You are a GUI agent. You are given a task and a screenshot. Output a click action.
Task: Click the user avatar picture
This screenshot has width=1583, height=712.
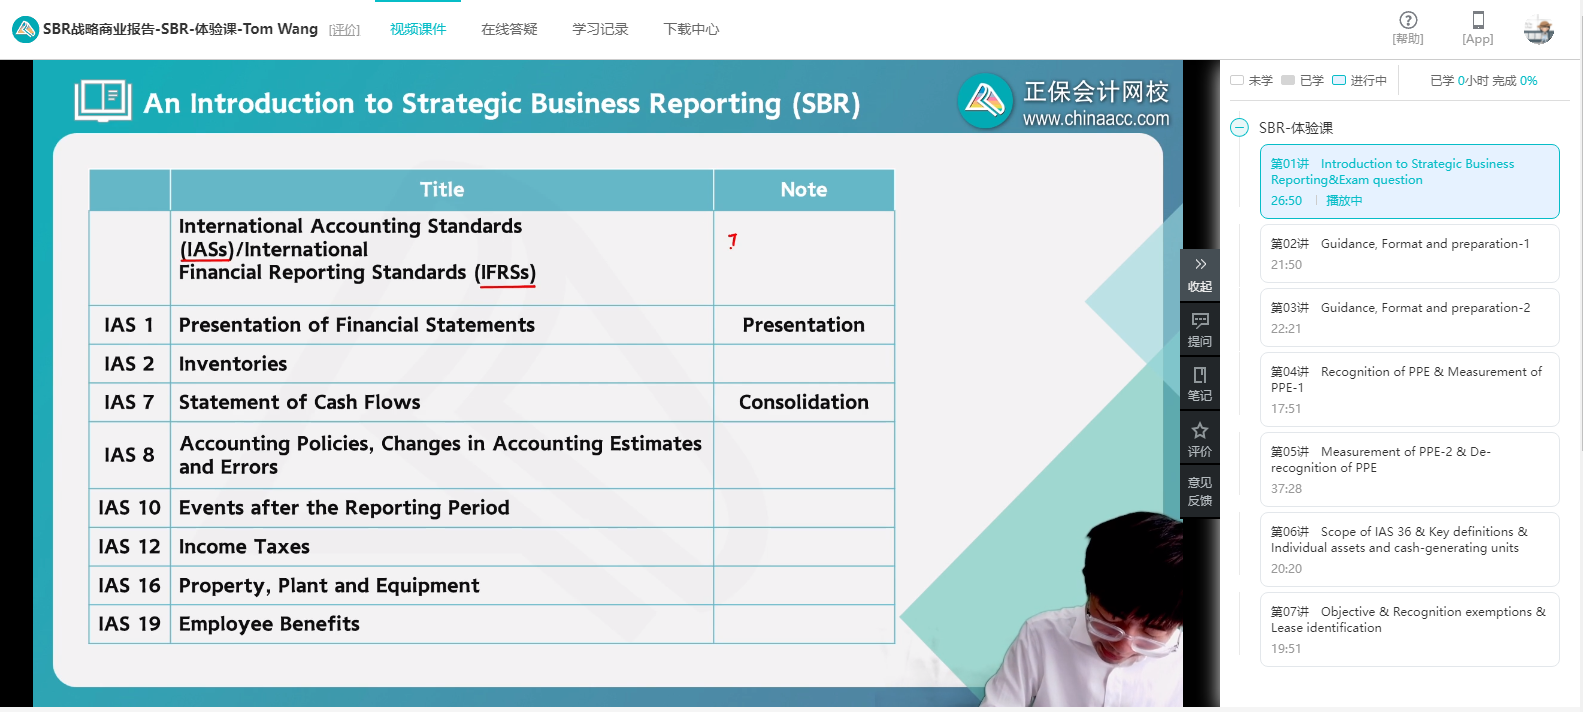(1539, 30)
